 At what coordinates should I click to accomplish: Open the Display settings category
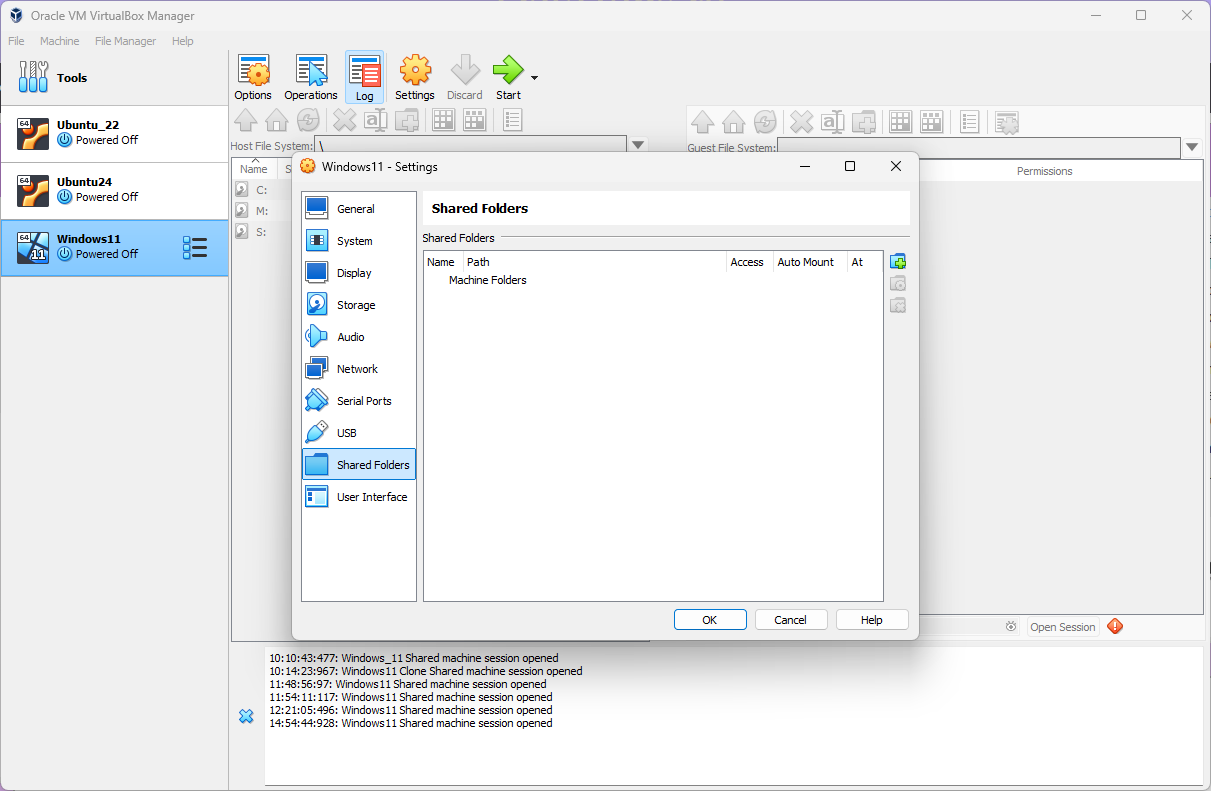click(x=359, y=273)
